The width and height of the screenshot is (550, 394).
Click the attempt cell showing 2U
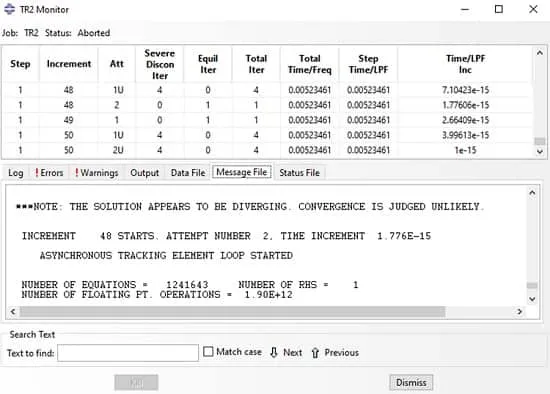pos(118,150)
